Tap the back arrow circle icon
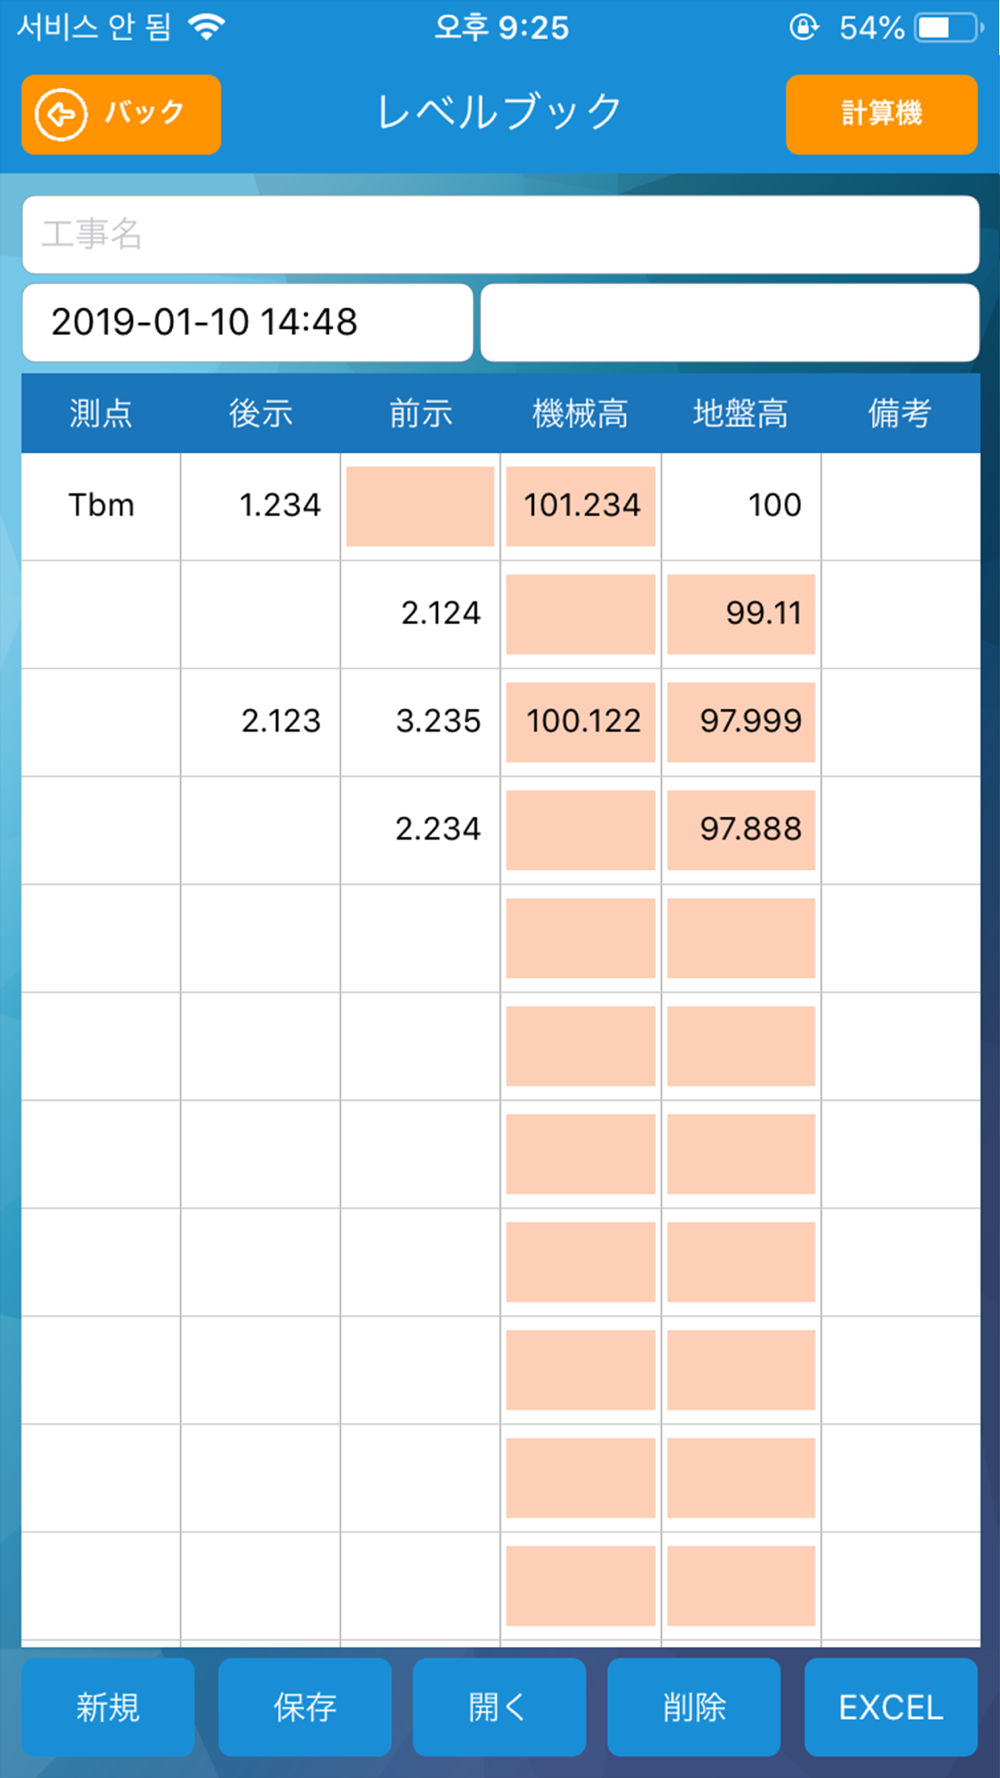This screenshot has width=1000, height=1778. point(62,114)
